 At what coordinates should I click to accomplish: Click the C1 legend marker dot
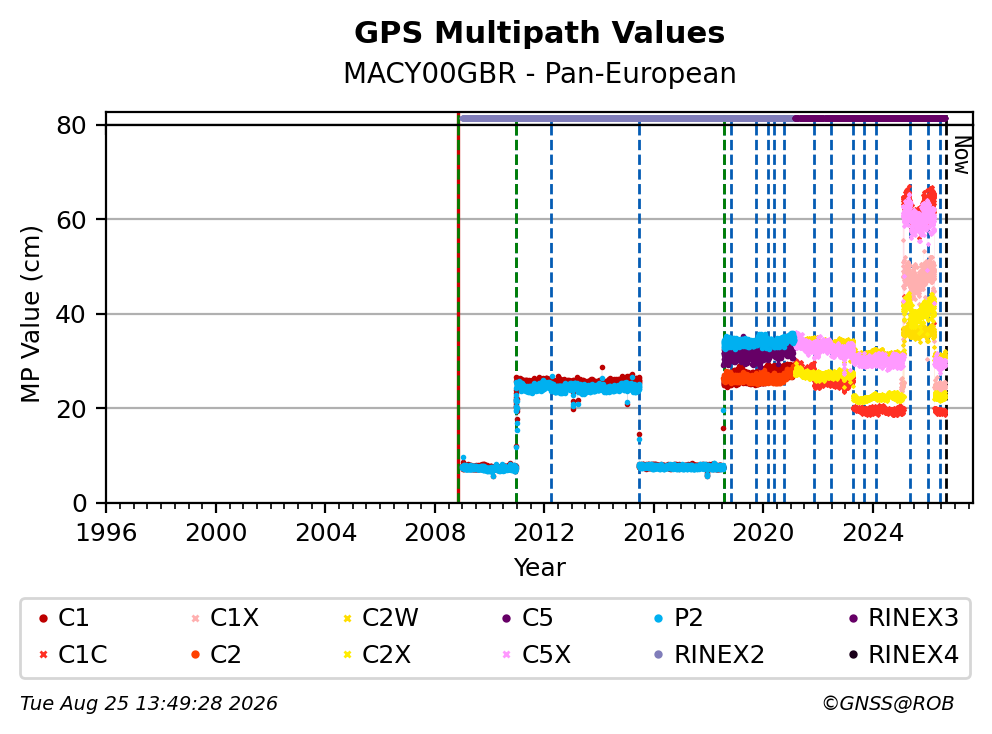click(x=43, y=618)
